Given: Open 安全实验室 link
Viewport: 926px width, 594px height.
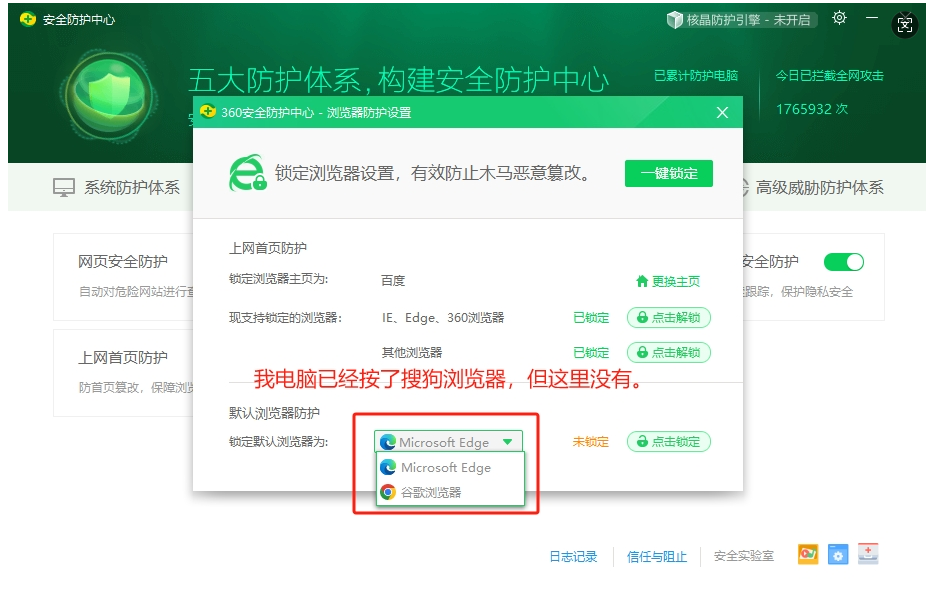Looking at the screenshot, I should click(x=744, y=556).
